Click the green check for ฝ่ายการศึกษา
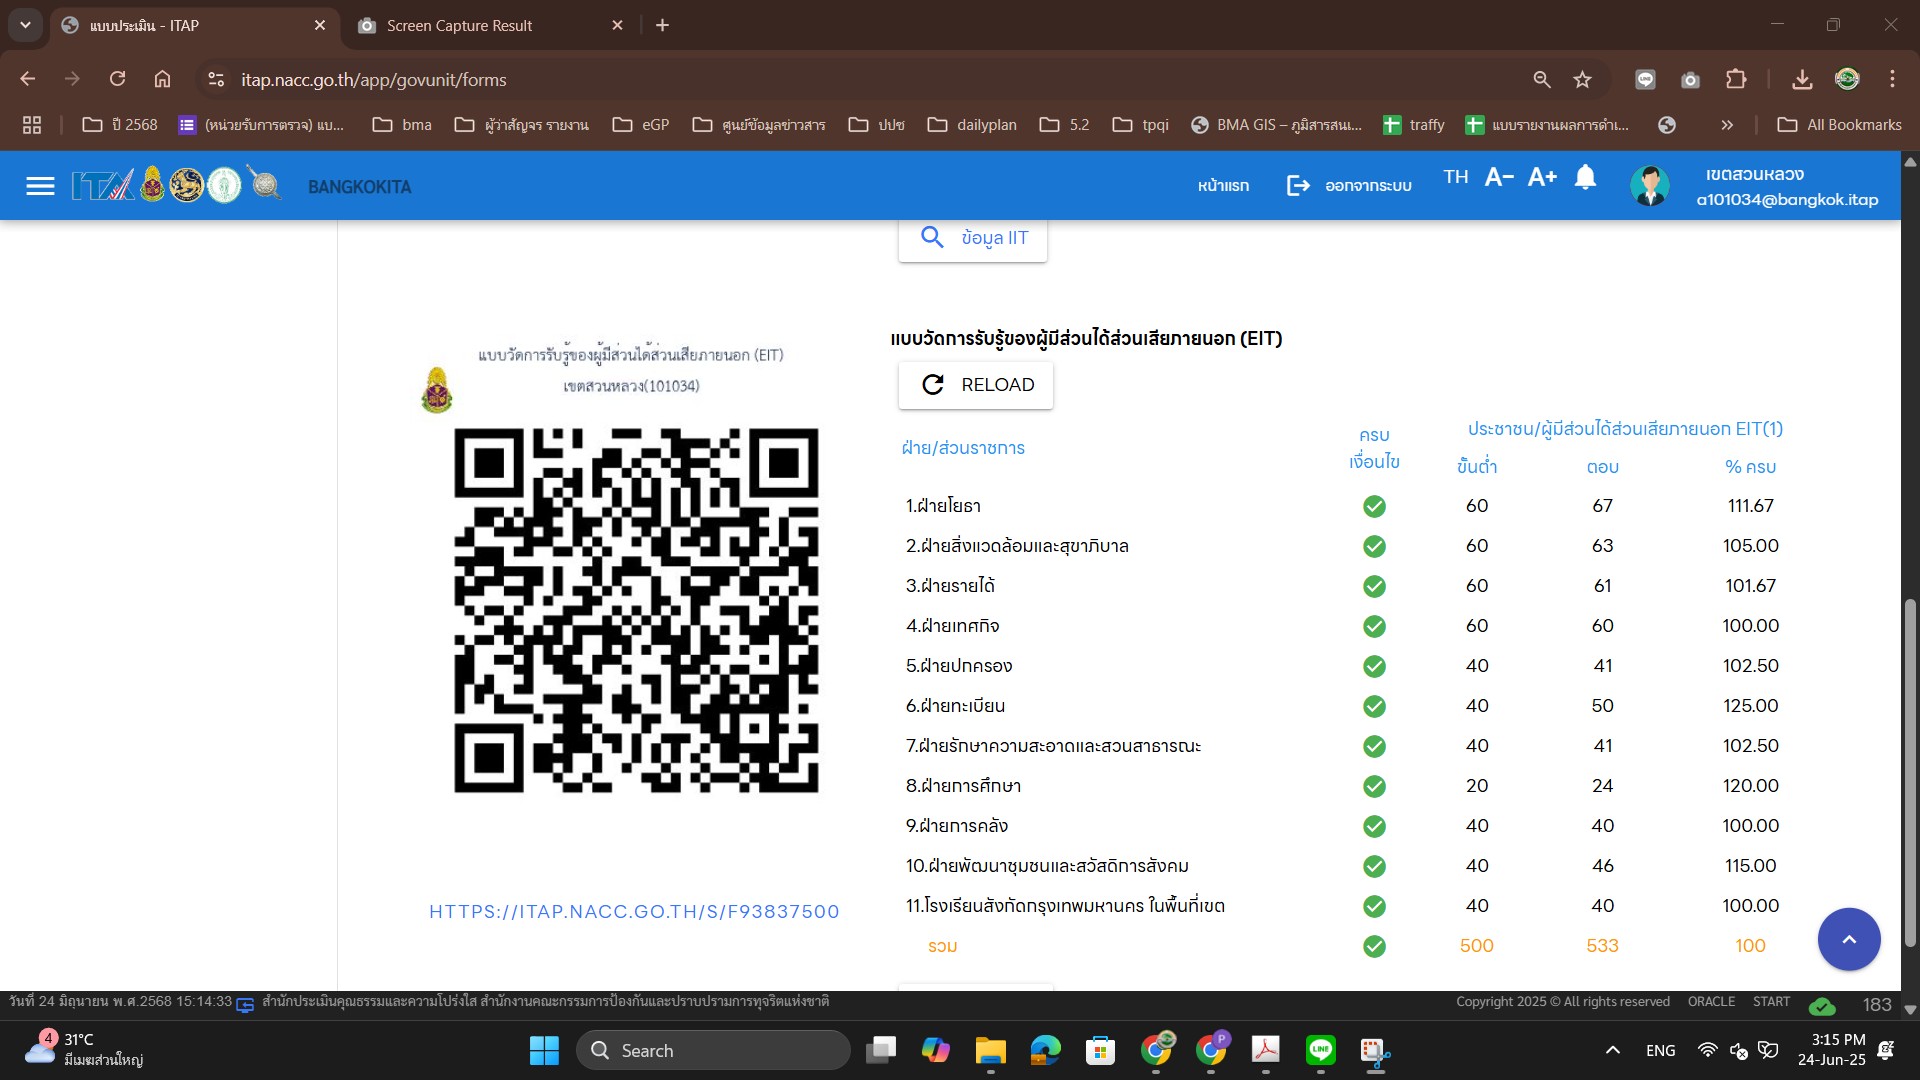1920x1080 pixels. [x=1374, y=786]
